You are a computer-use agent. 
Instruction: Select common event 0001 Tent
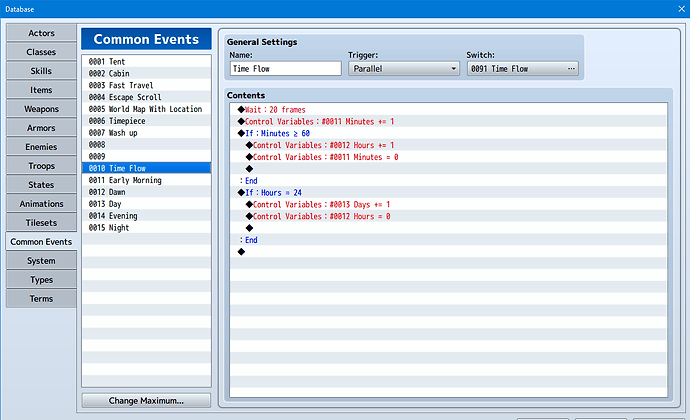tap(146, 62)
